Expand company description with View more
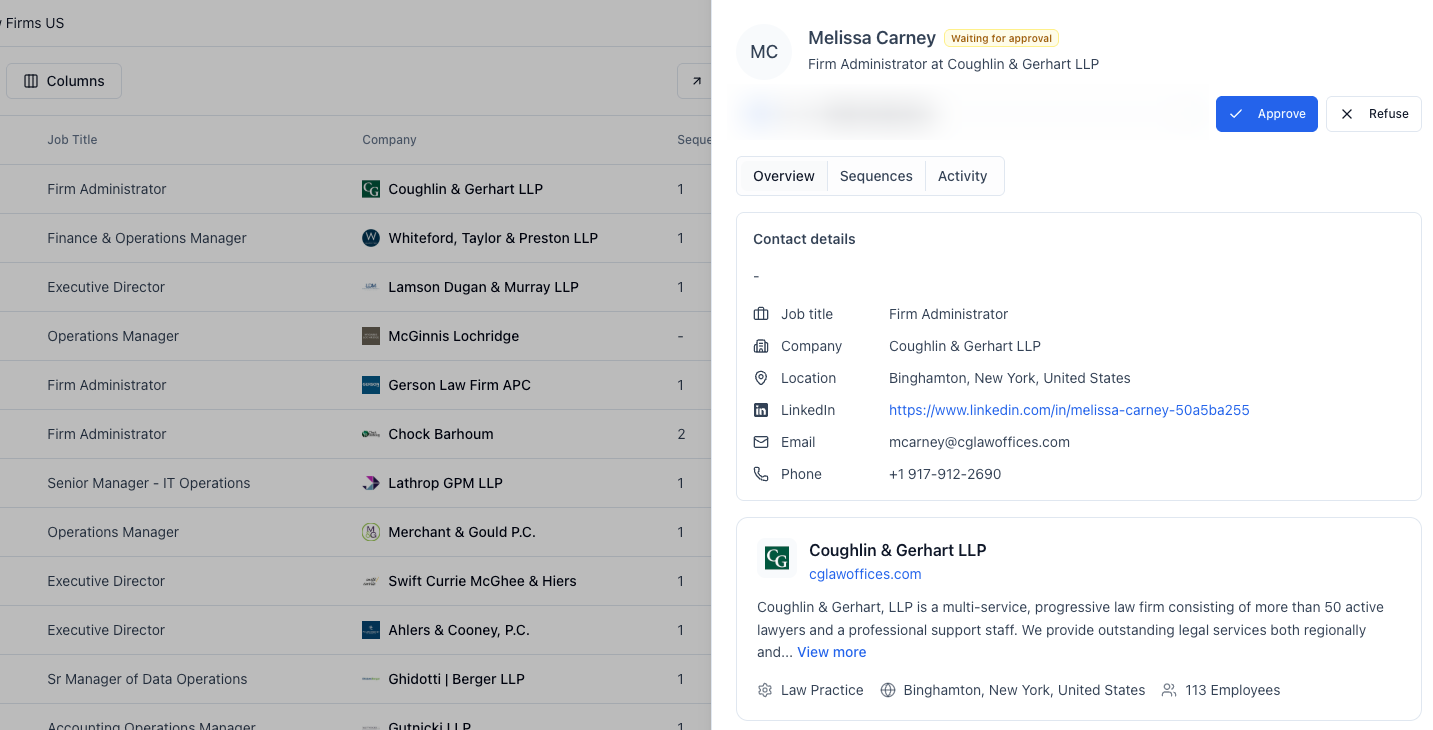The image size is (1433, 730). [x=831, y=652]
